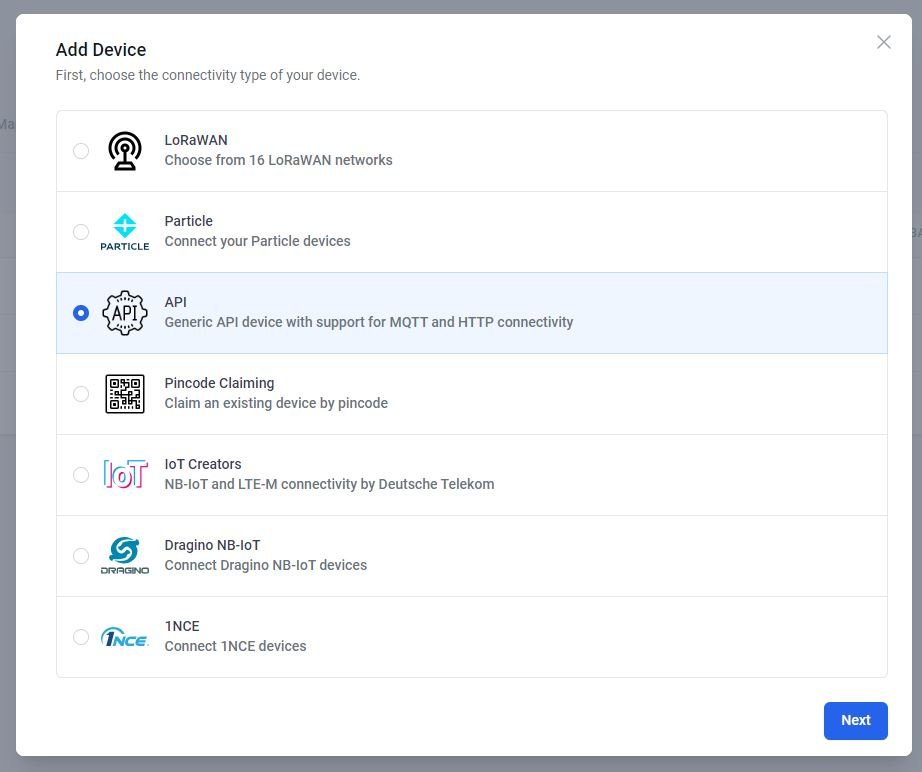Select the Dragino NB-IoT radio button

(81, 555)
